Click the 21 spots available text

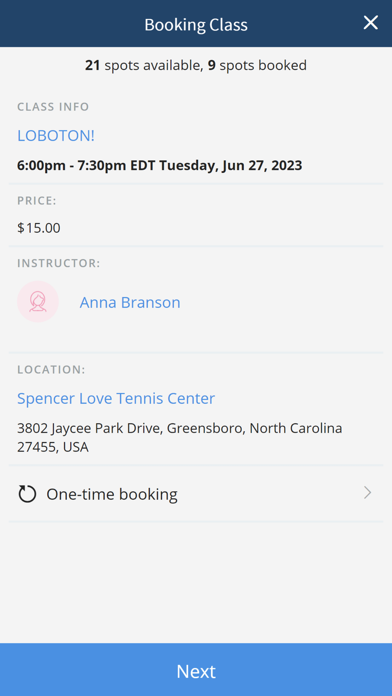coord(142,66)
